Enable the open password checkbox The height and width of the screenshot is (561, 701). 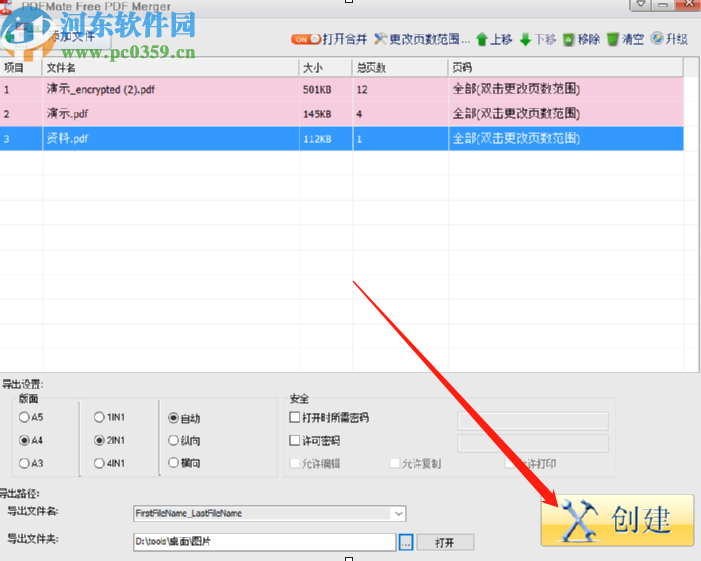(295, 418)
